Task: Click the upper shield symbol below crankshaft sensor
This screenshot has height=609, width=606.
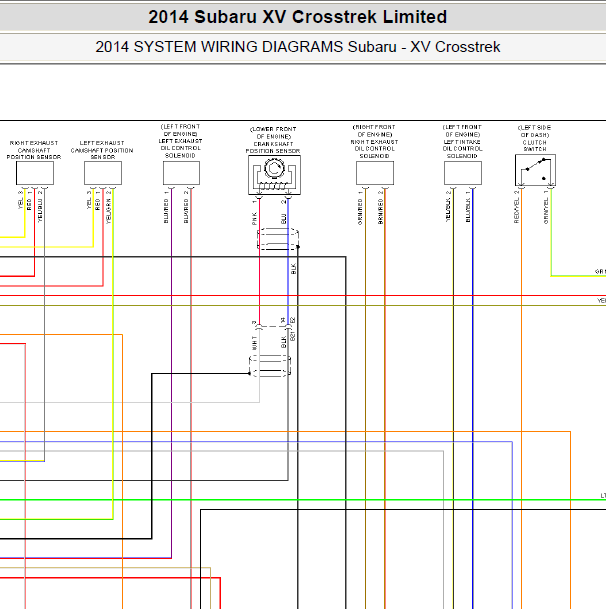Action: pos(278,239)
